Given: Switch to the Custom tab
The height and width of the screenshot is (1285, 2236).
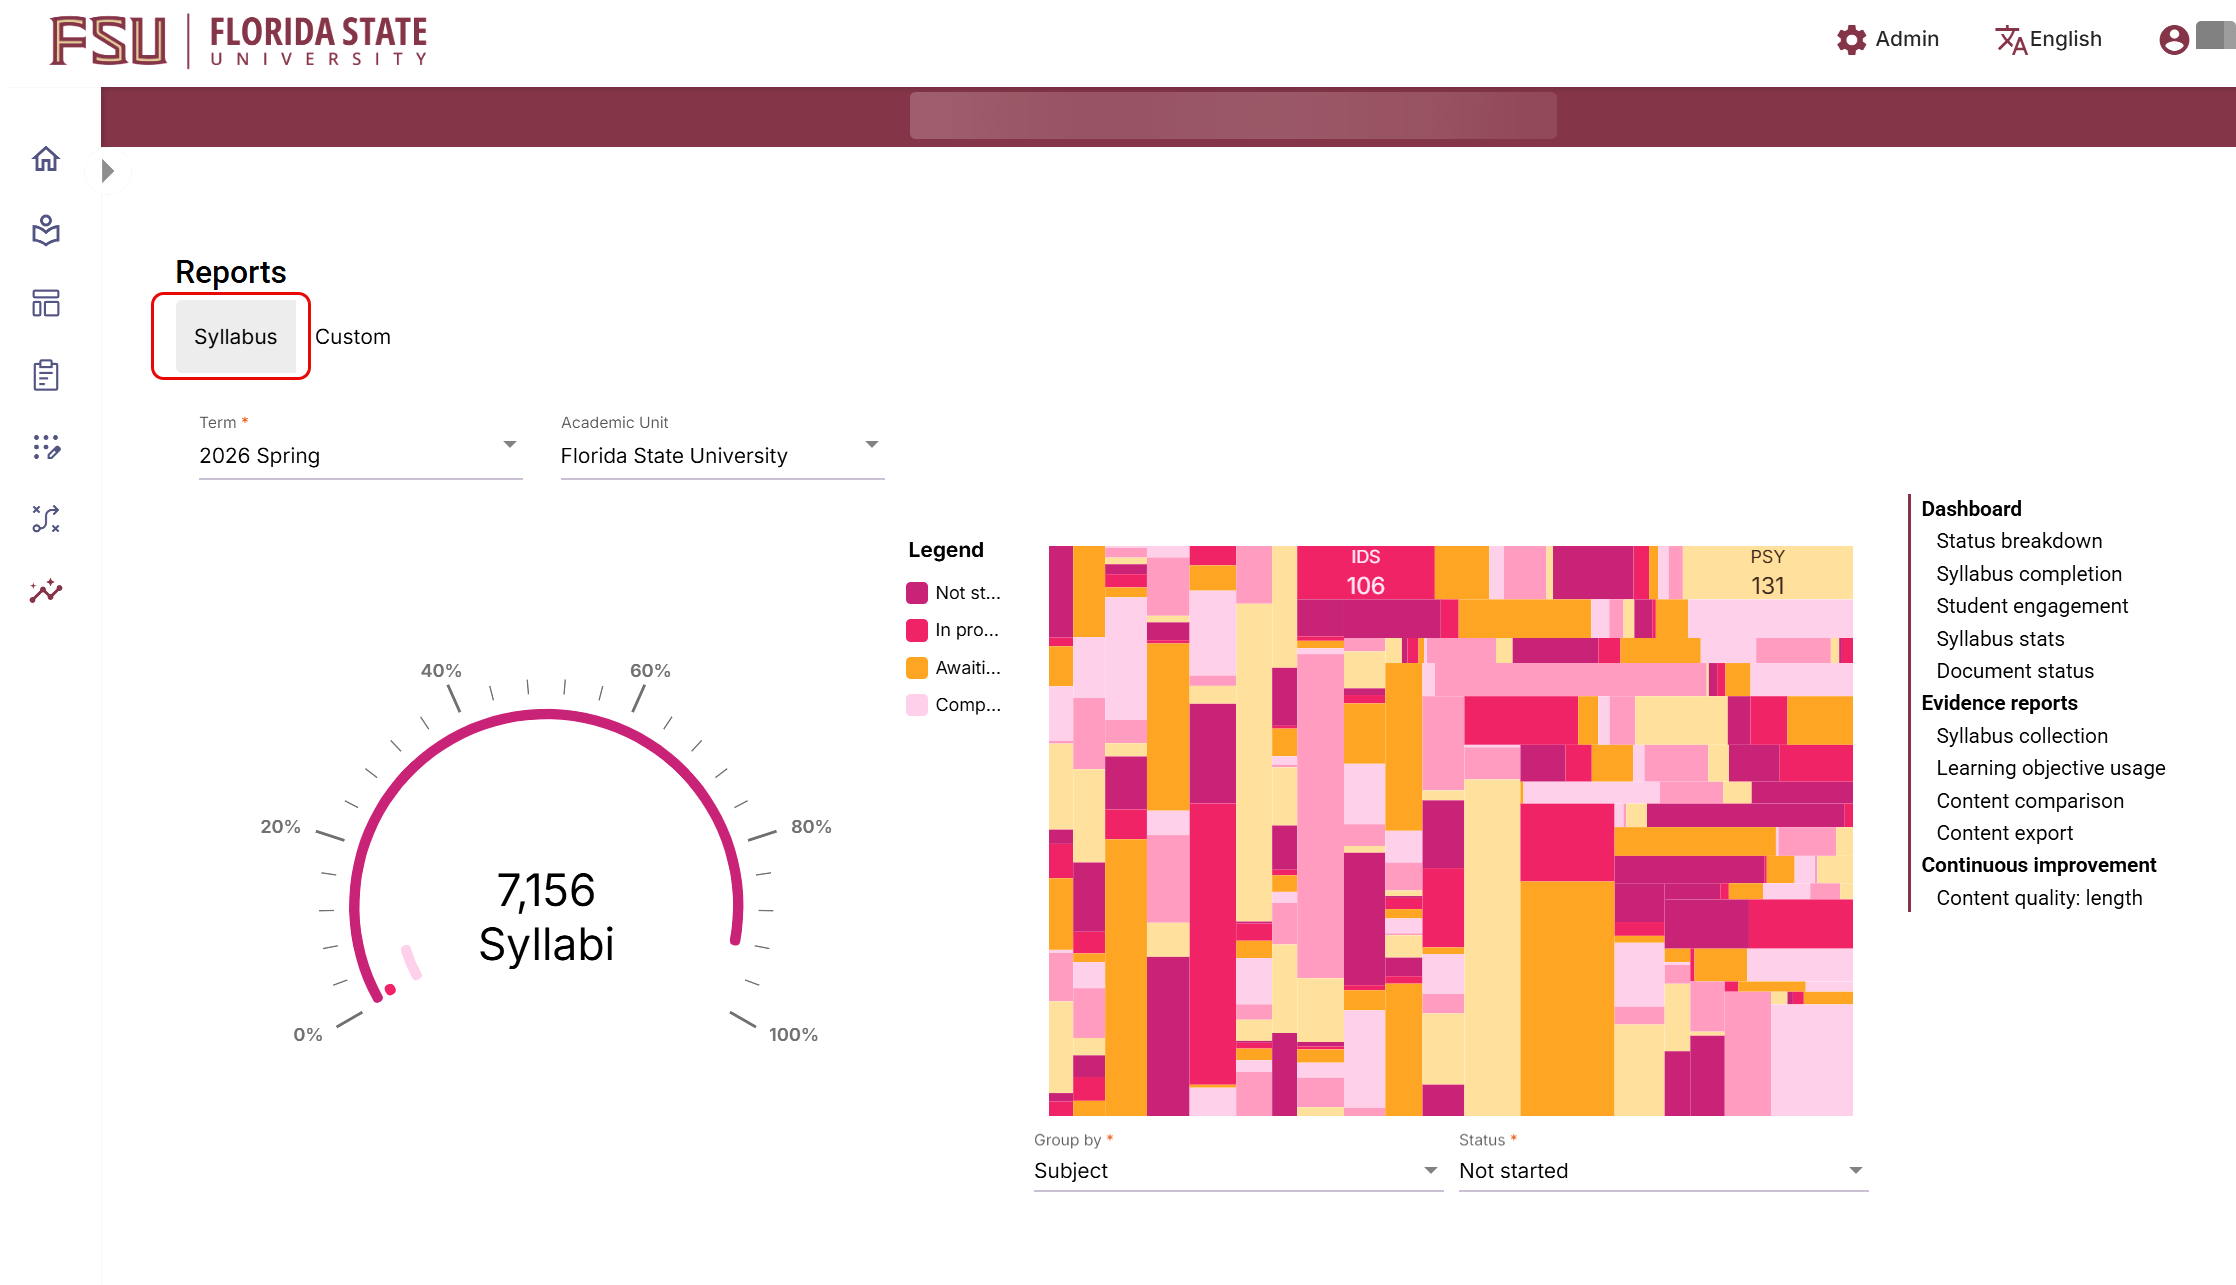Looking at the screenshot, I should click(352, 337).
